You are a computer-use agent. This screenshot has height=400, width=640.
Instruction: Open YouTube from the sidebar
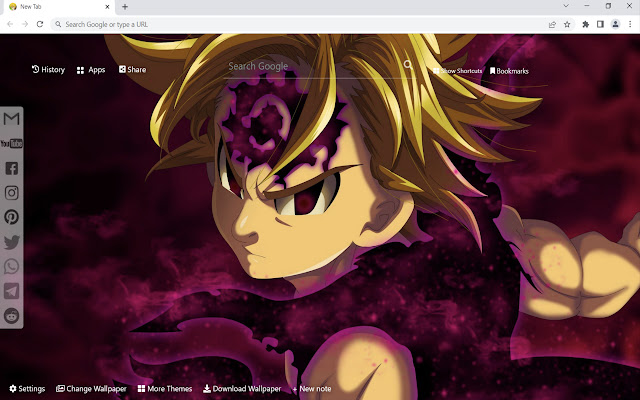(x=11, y=144)
